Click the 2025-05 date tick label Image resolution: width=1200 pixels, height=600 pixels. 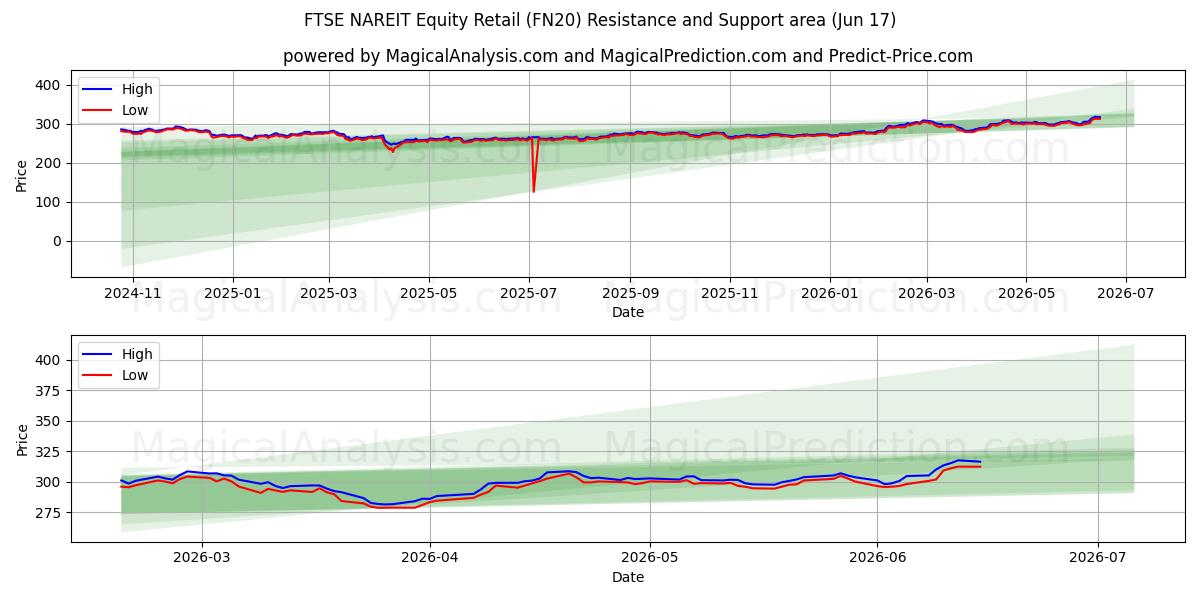pos(429,294)
